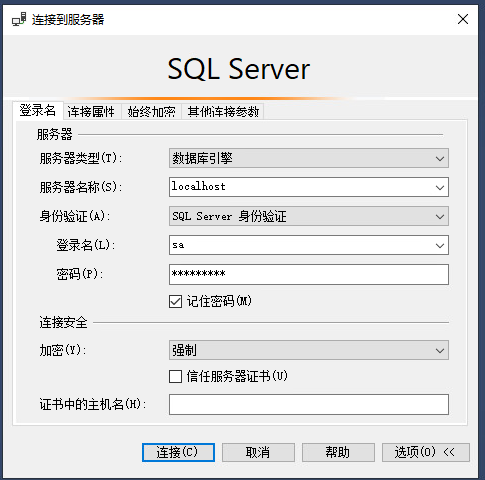The height and width of the screenshot is (480, 485).
Task: Click the 连接安全 section heading
Action: click(63, 322)
